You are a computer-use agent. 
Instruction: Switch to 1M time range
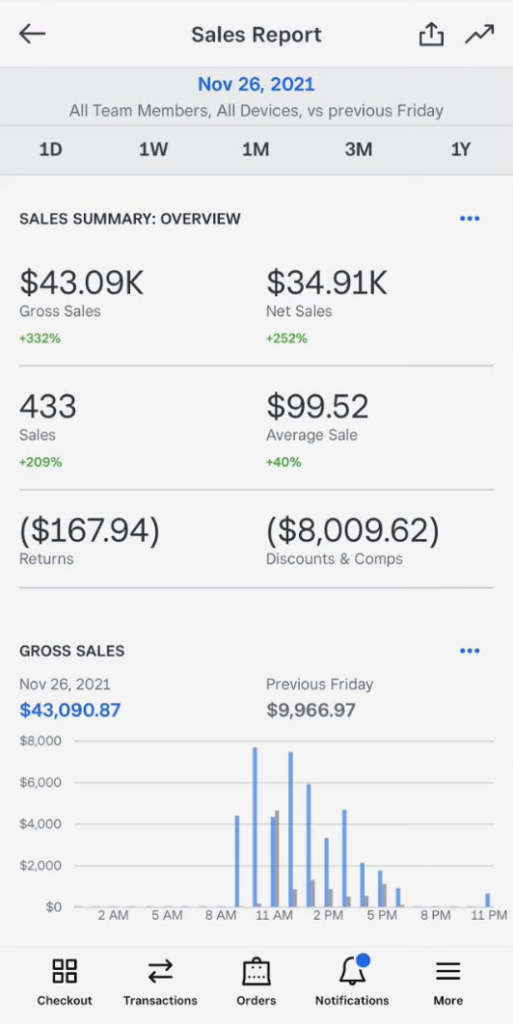pyautogui.click(x=256, y=150)
